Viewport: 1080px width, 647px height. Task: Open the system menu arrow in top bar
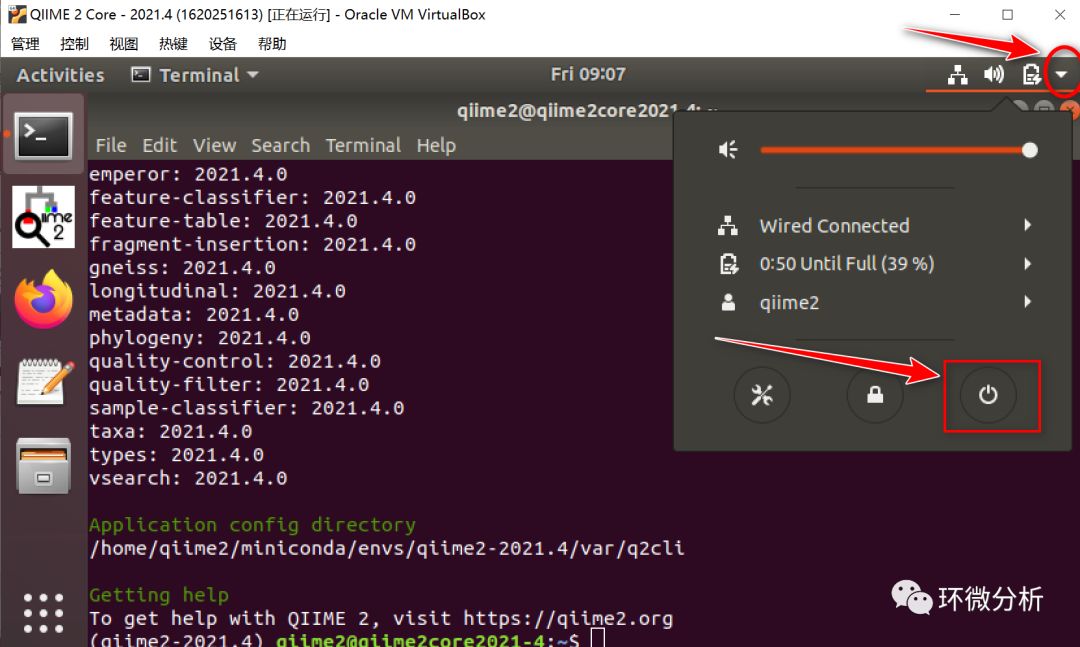(x=1061, y=74)
